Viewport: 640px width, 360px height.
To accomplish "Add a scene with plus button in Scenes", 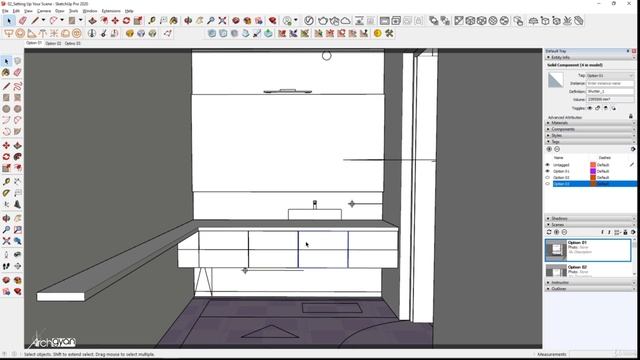I will coord(556,232).
